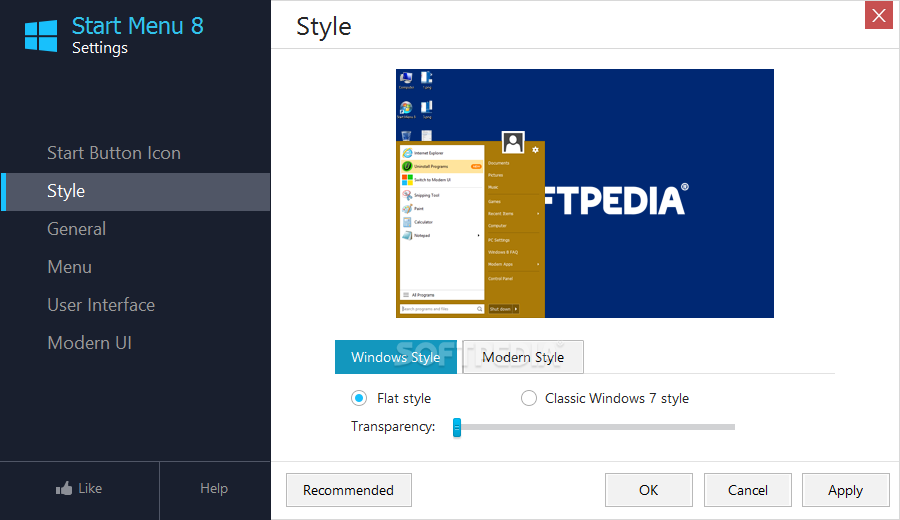Viewport: 900px width, 520px height.
Task: Open the Help link in the sidebar footer
Action: [x=214, y=488]
